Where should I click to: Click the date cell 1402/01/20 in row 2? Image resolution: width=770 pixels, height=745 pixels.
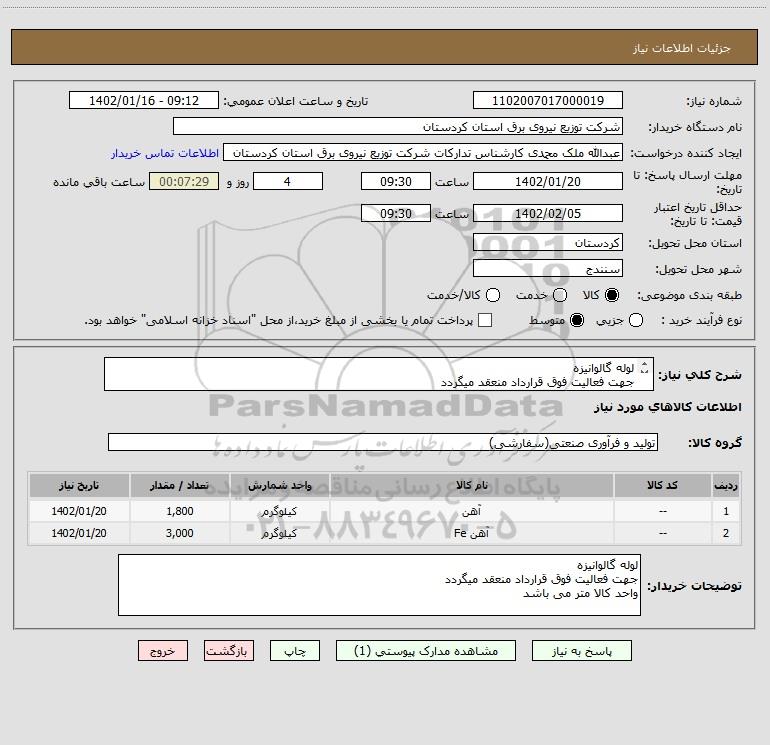[79, 533]
